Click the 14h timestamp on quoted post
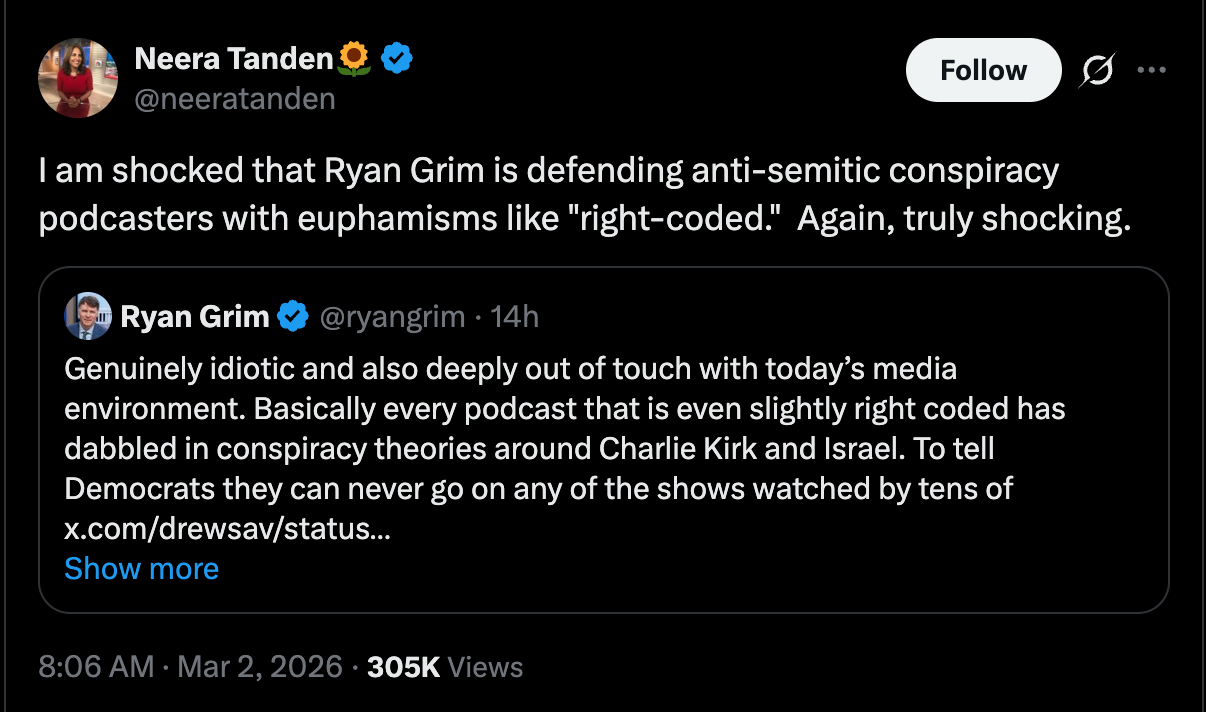 click(516, 317)
